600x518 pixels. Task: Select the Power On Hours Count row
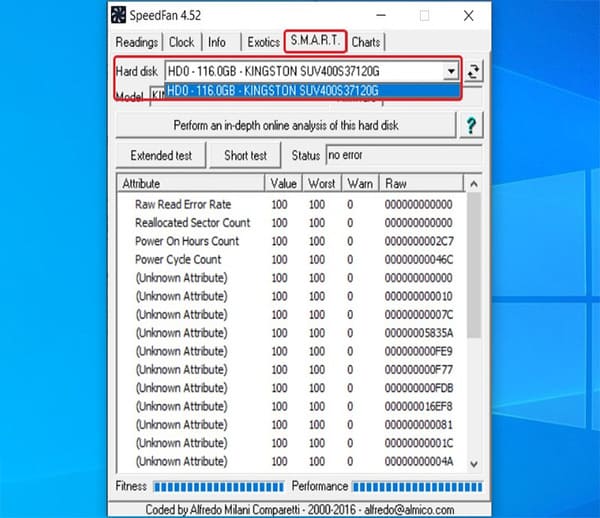[293, 241]
